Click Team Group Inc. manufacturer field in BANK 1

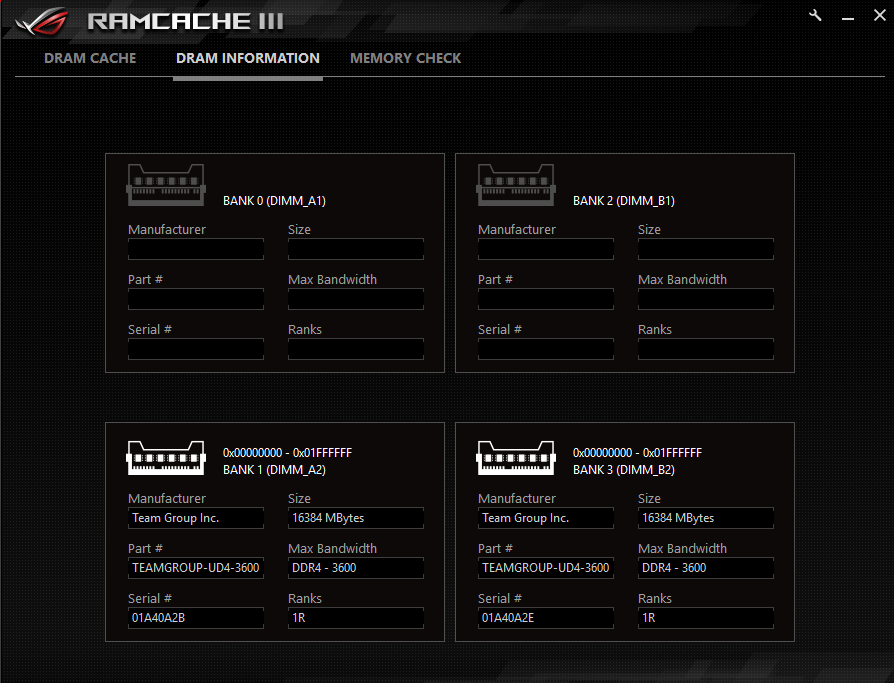coord(196,518)
